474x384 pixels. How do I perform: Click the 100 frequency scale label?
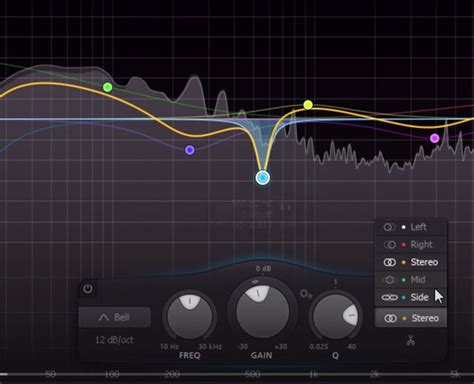click(112, 374)
